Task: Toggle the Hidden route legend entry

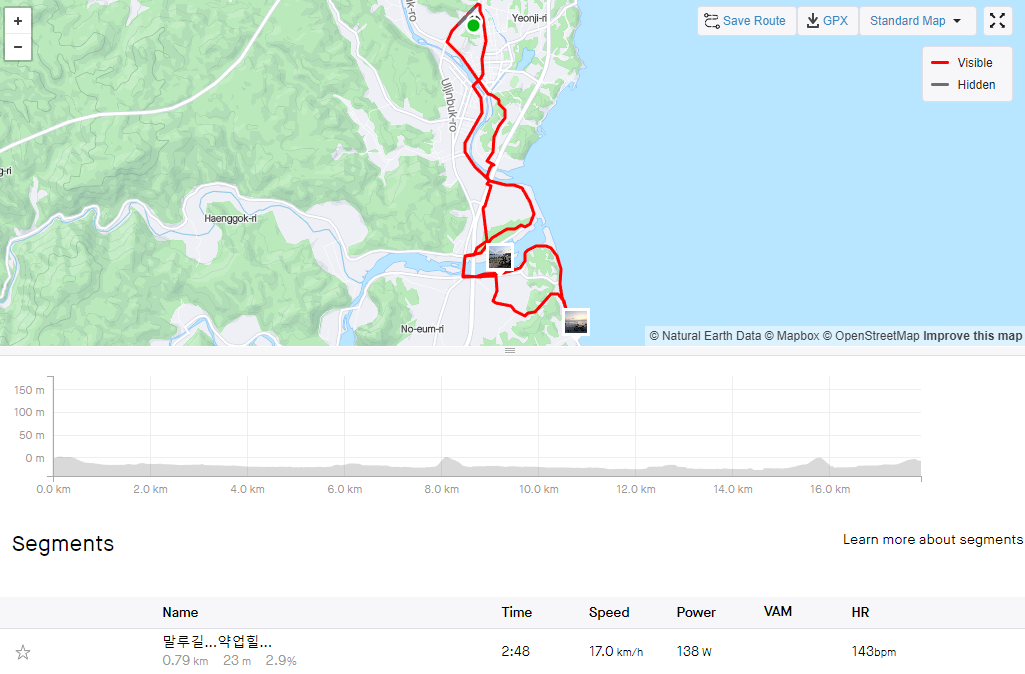Action: click(963, 85)
